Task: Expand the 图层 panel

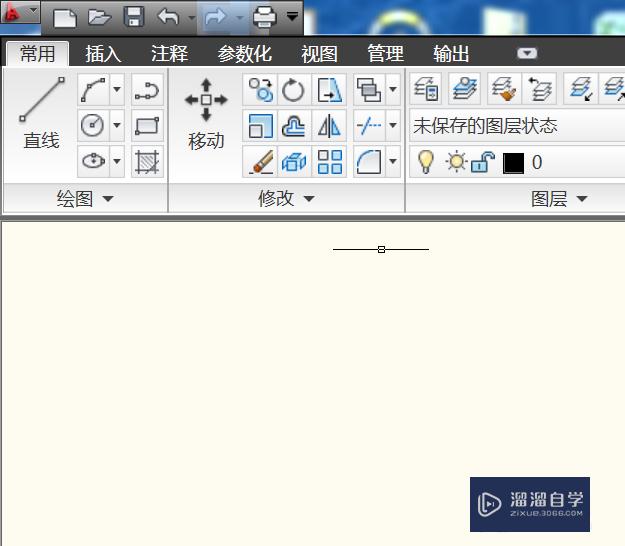Action: tap(558, 198)
